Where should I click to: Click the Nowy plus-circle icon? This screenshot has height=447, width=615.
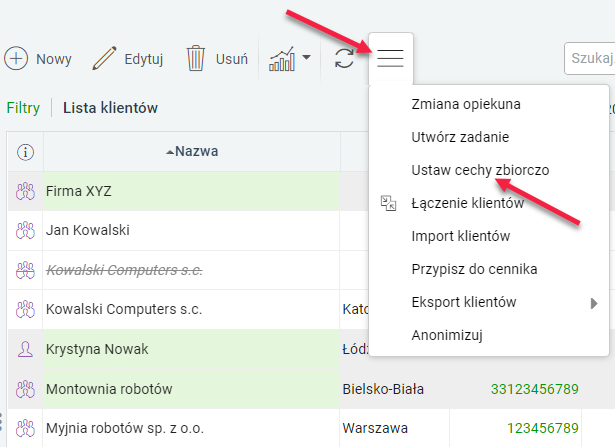[16, 58]
